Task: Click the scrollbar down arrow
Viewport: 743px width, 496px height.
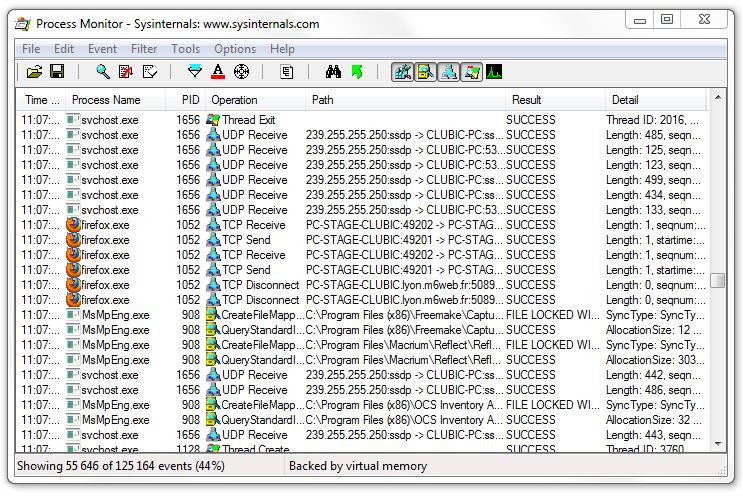Action: [x=718, y=444]
